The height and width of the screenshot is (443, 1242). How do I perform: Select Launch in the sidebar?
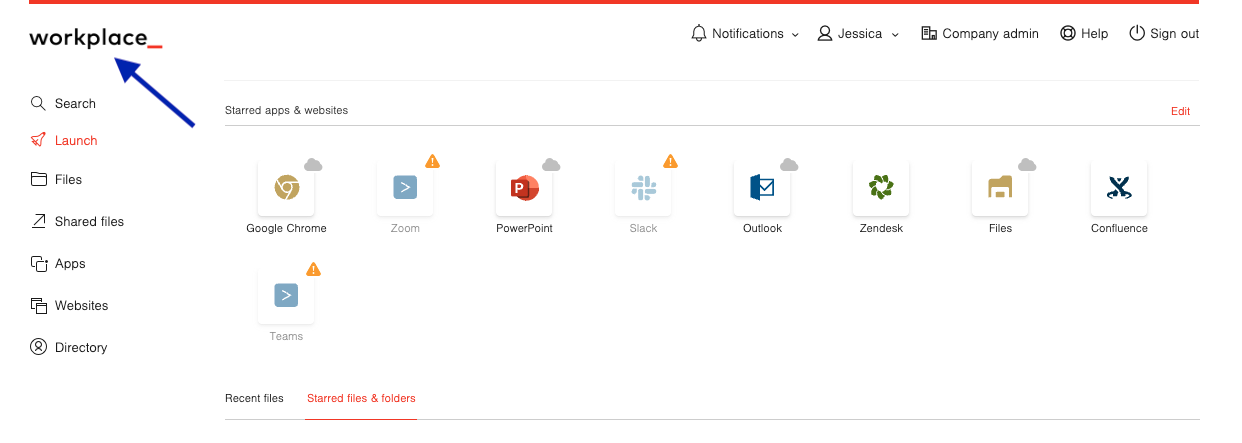tap(76, 140)
